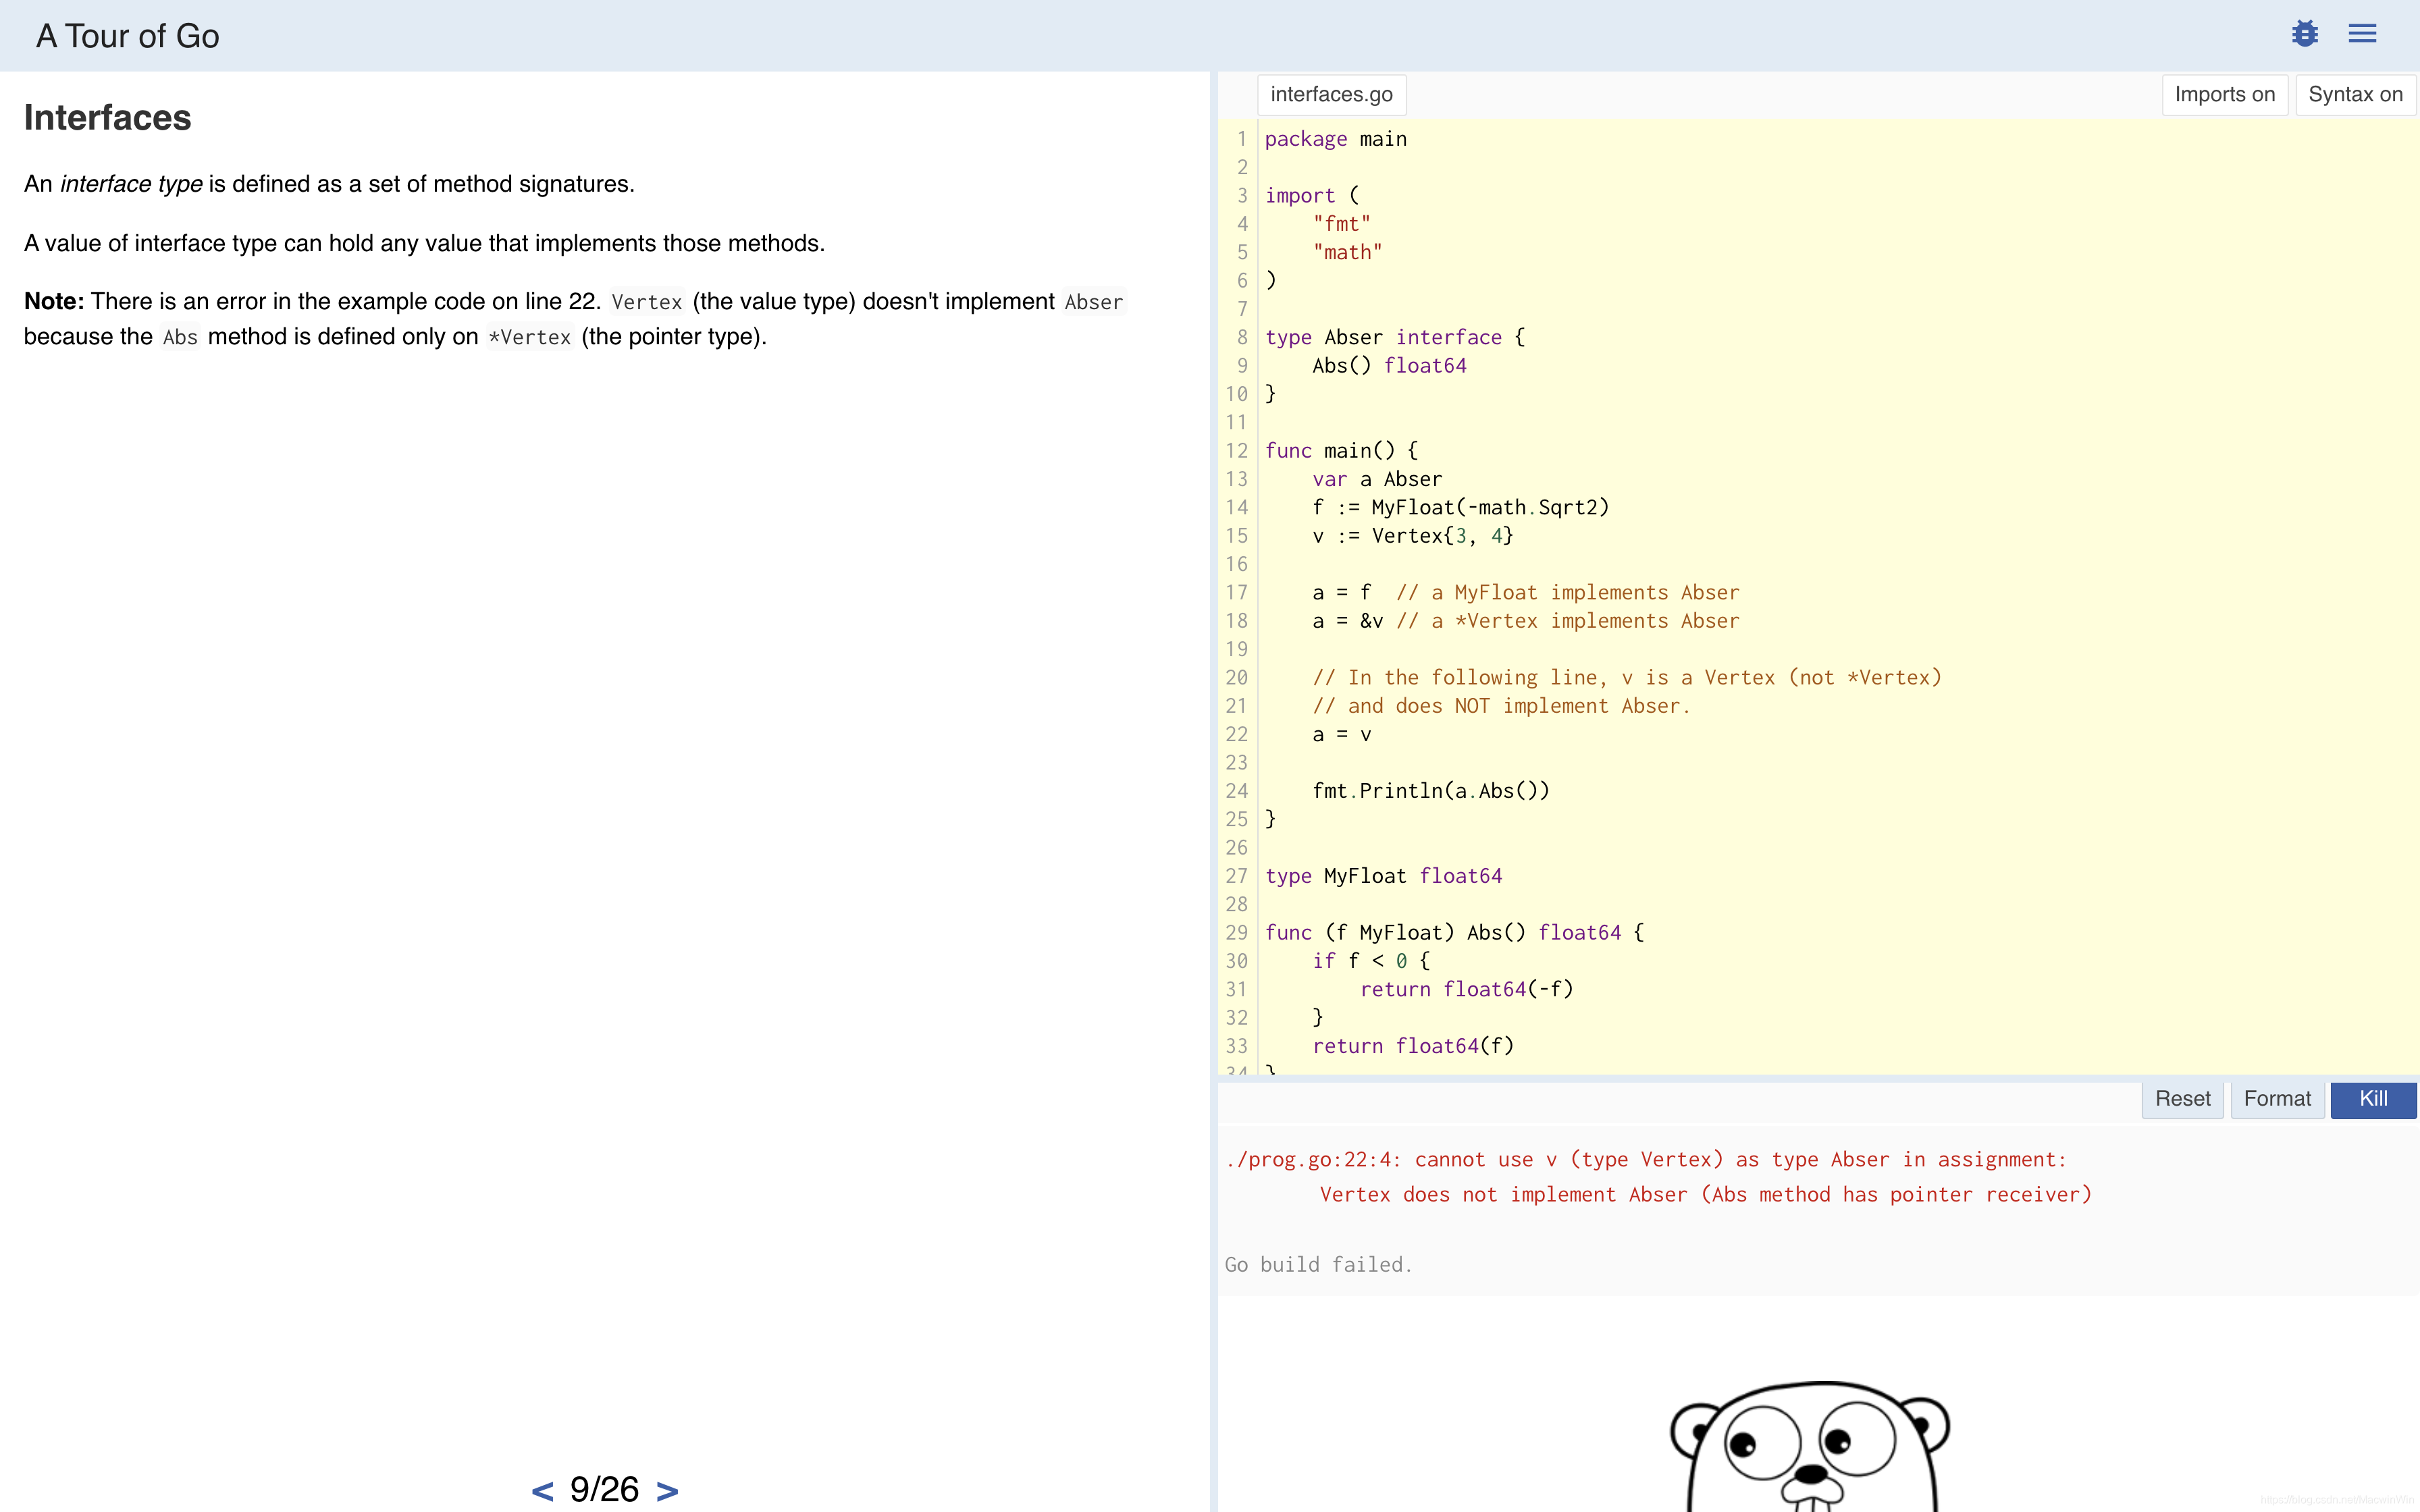Click the Format button

pos(2277,1099)
